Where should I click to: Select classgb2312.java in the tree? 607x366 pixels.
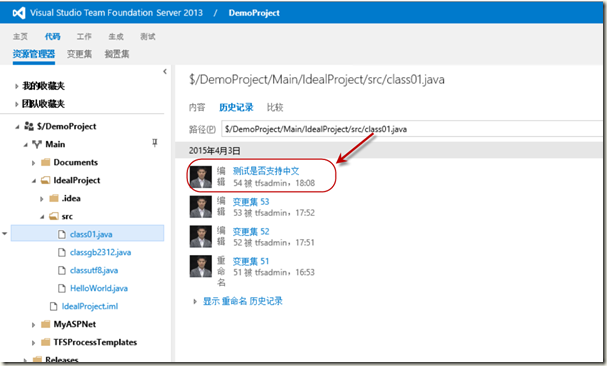pos(101,253)
